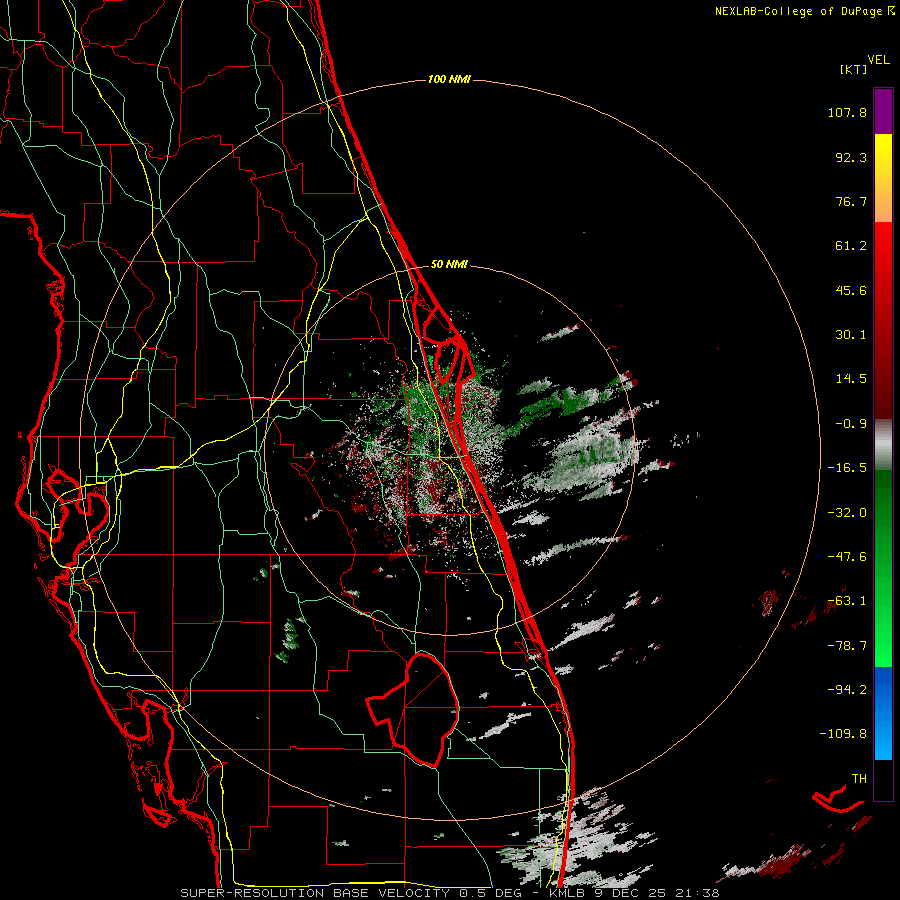The height and width of the screenshot is (900, 900).
Task: Select the -109.8 legend value
Action: pyautogui.click(x=843, y=734)
